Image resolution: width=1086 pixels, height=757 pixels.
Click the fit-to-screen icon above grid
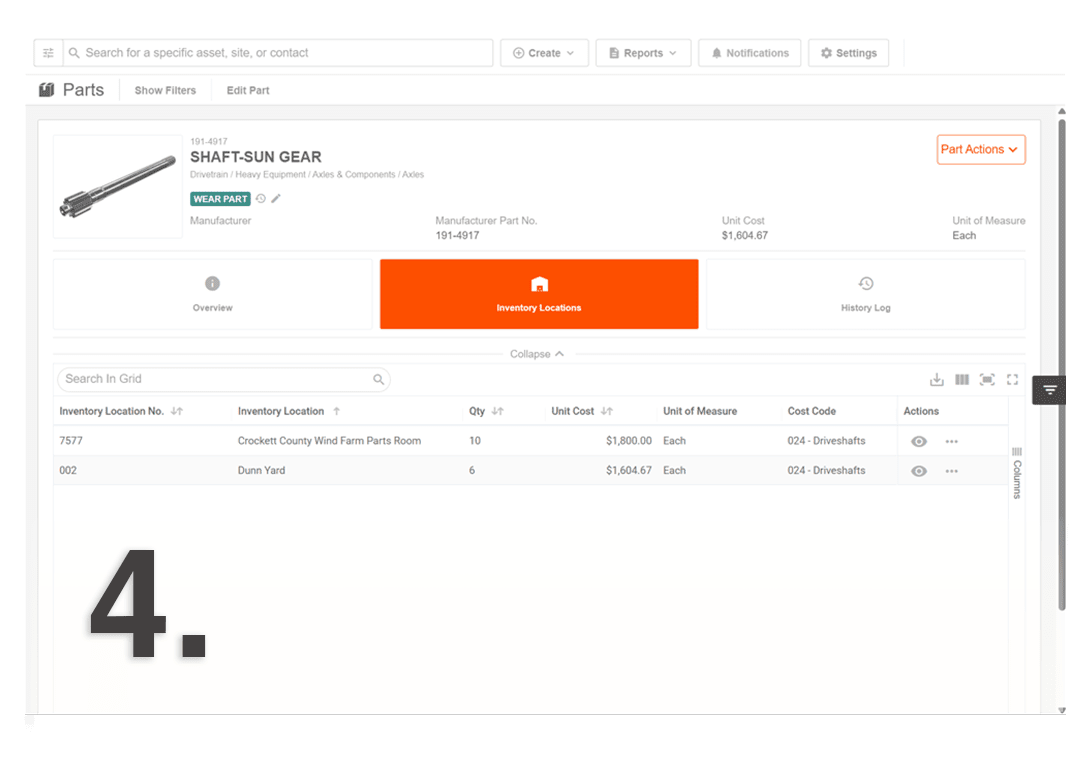coord(987,379)
